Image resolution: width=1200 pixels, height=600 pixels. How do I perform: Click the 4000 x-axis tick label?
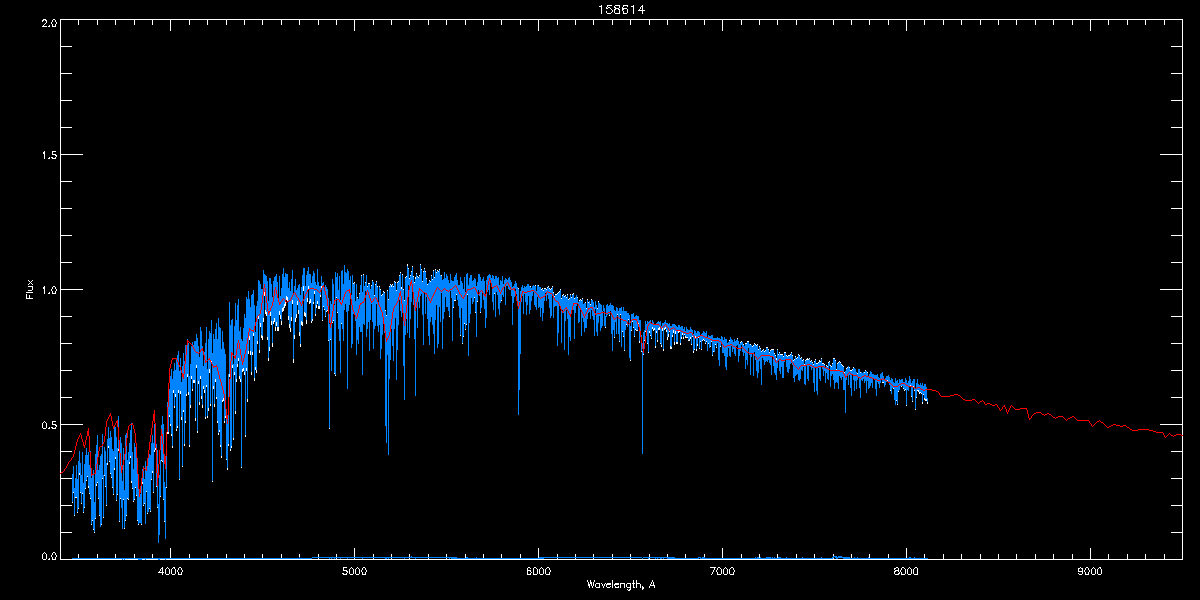point(171,572)
